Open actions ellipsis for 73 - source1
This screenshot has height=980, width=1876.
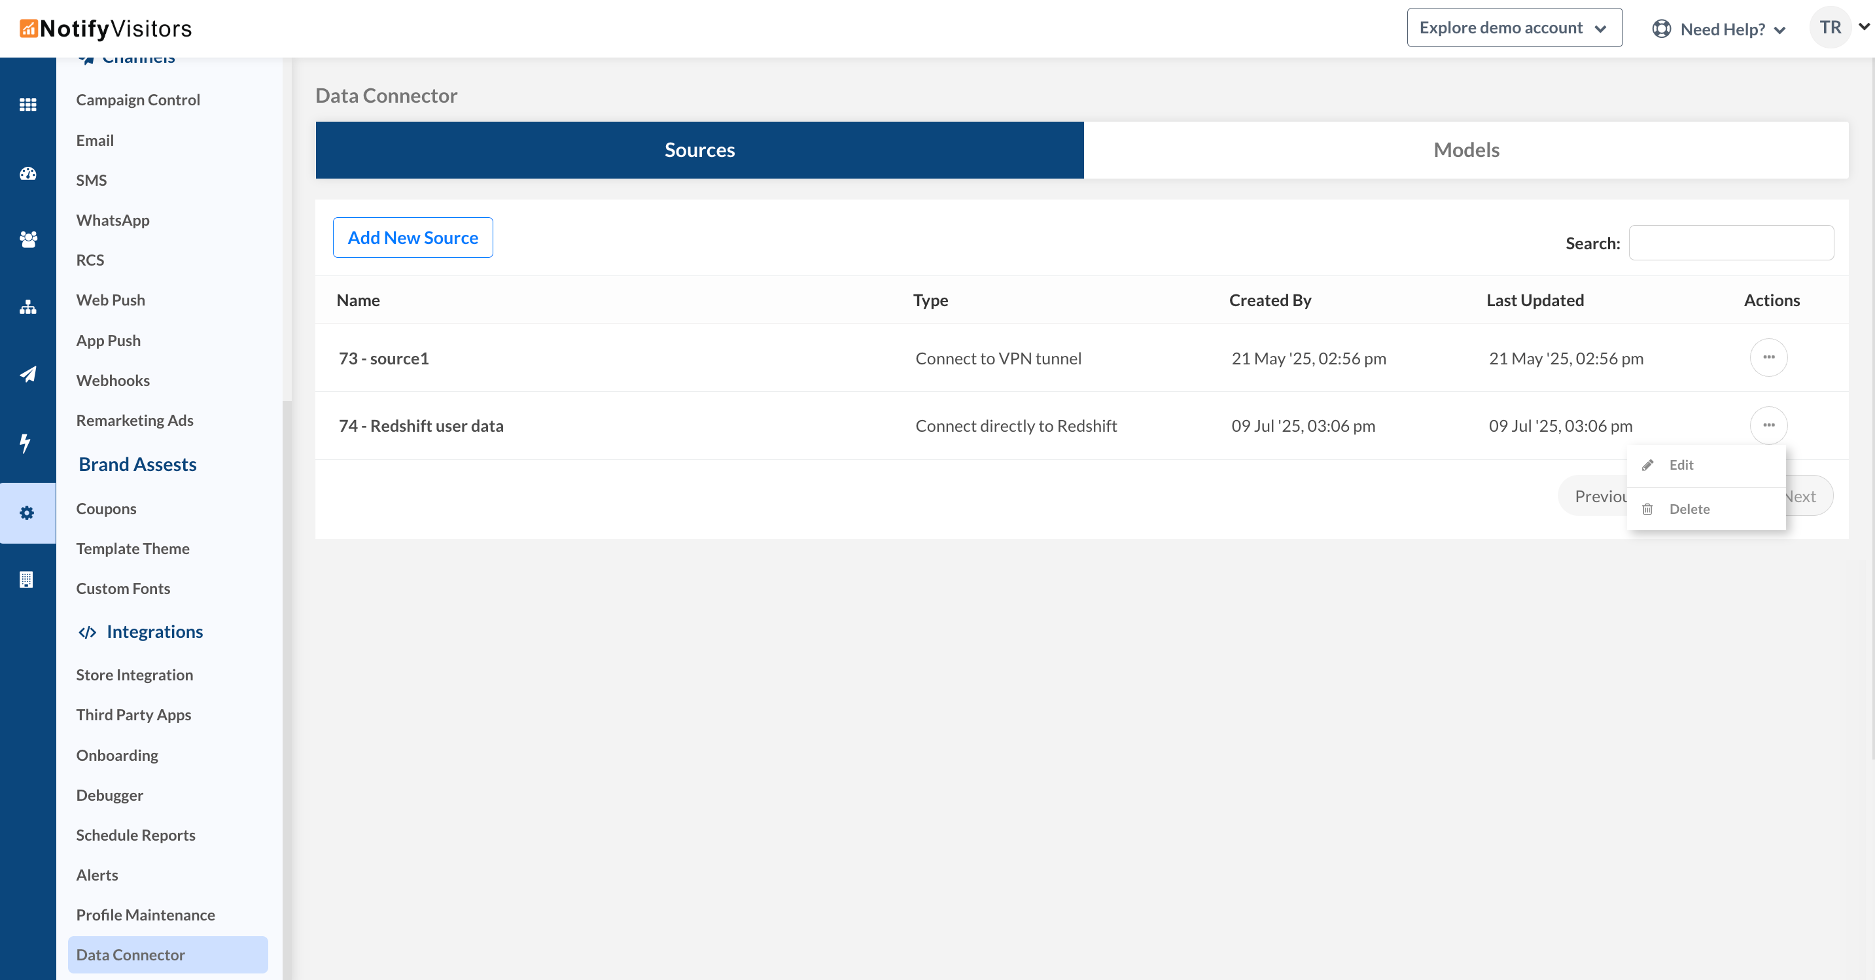tap(1769, 358)
